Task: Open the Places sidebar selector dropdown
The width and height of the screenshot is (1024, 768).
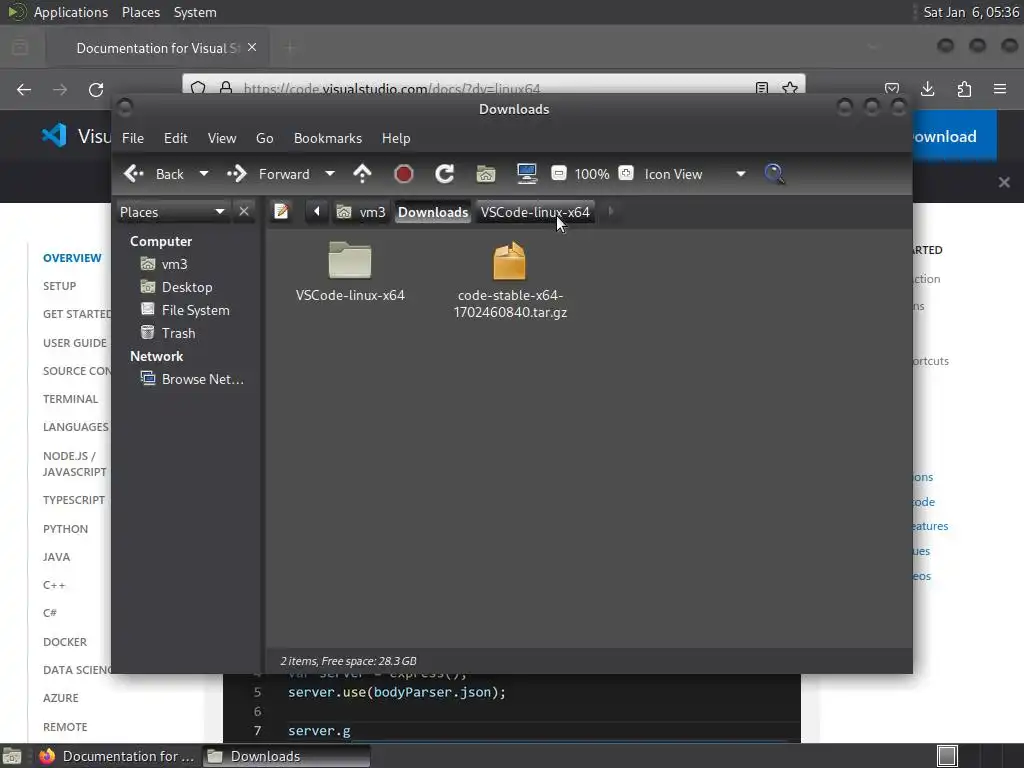Action: 172,212
